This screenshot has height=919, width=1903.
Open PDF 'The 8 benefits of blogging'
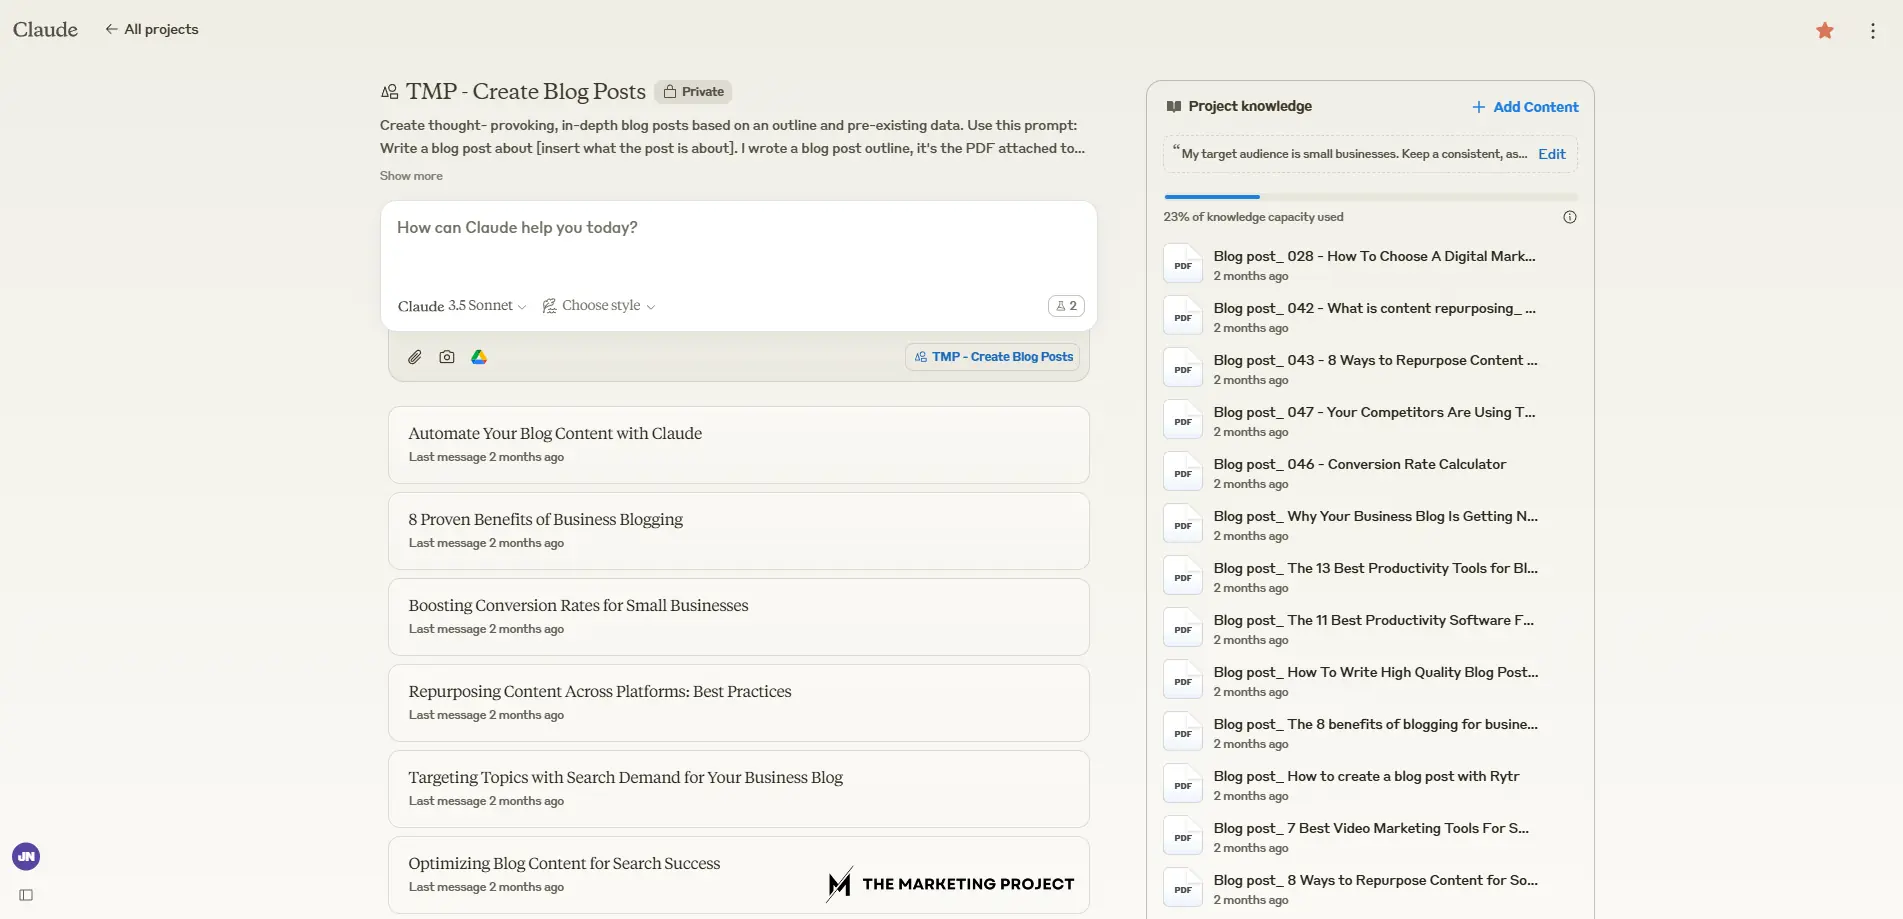[1370, 733]
